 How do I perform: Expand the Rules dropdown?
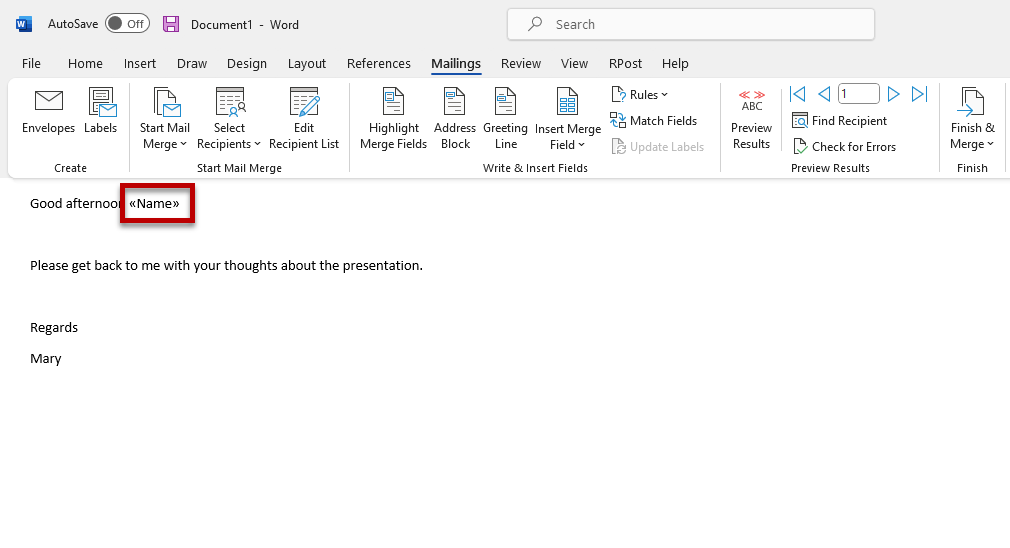(x=640, y=95)
